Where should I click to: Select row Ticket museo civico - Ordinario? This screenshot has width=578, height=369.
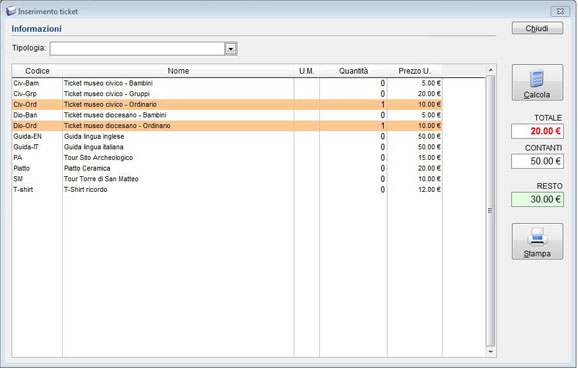pyautogui.click(x=227, y=105)
